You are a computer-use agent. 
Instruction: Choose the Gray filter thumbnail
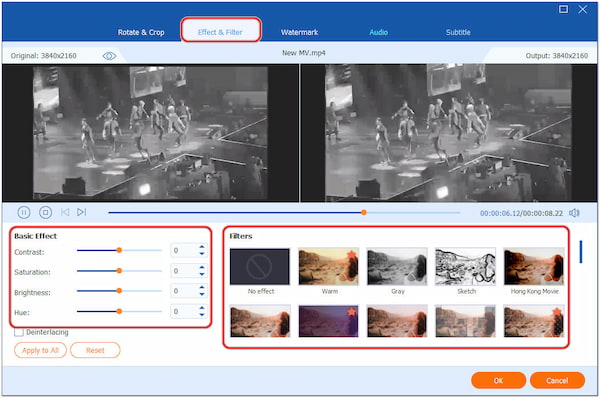[x=397, y=267]
